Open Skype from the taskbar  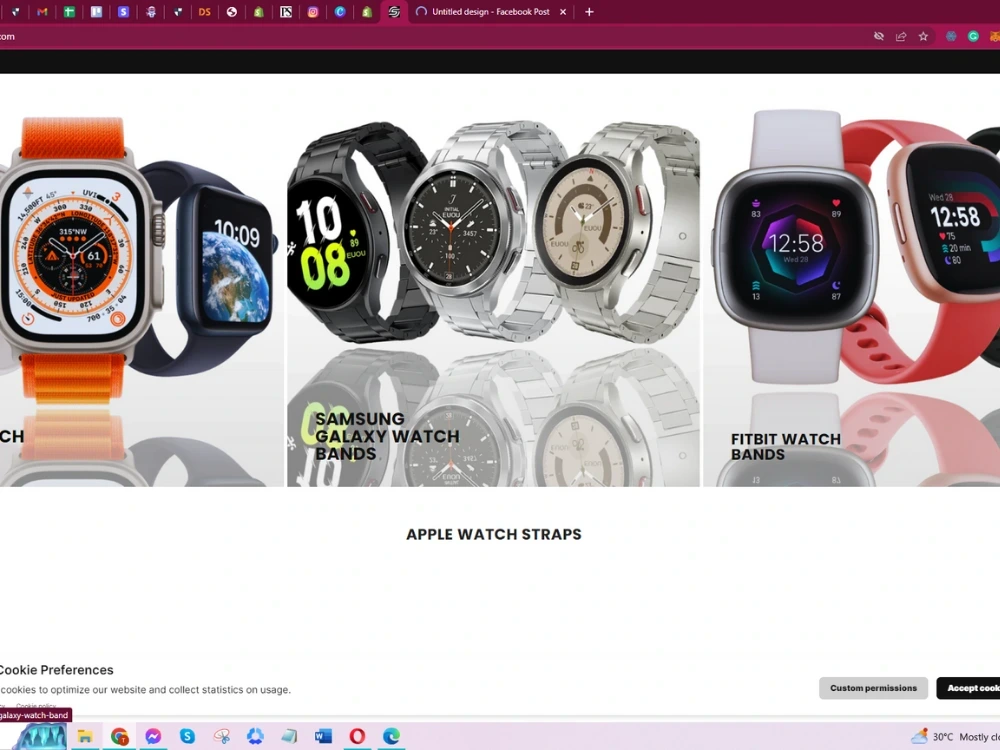187,737
